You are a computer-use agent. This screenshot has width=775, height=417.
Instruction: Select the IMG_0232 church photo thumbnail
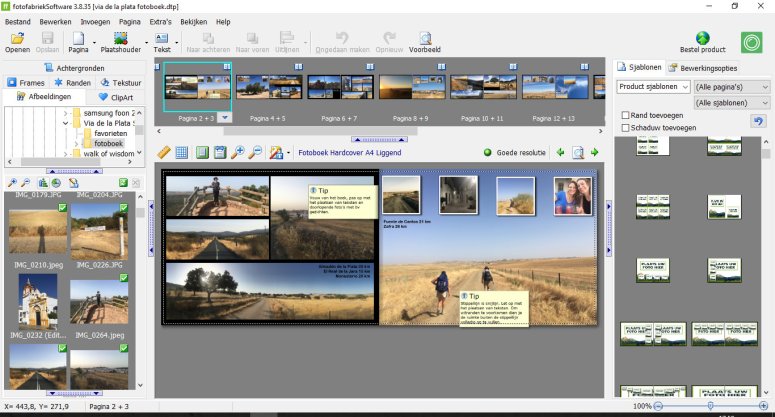[x=38, y=302]
